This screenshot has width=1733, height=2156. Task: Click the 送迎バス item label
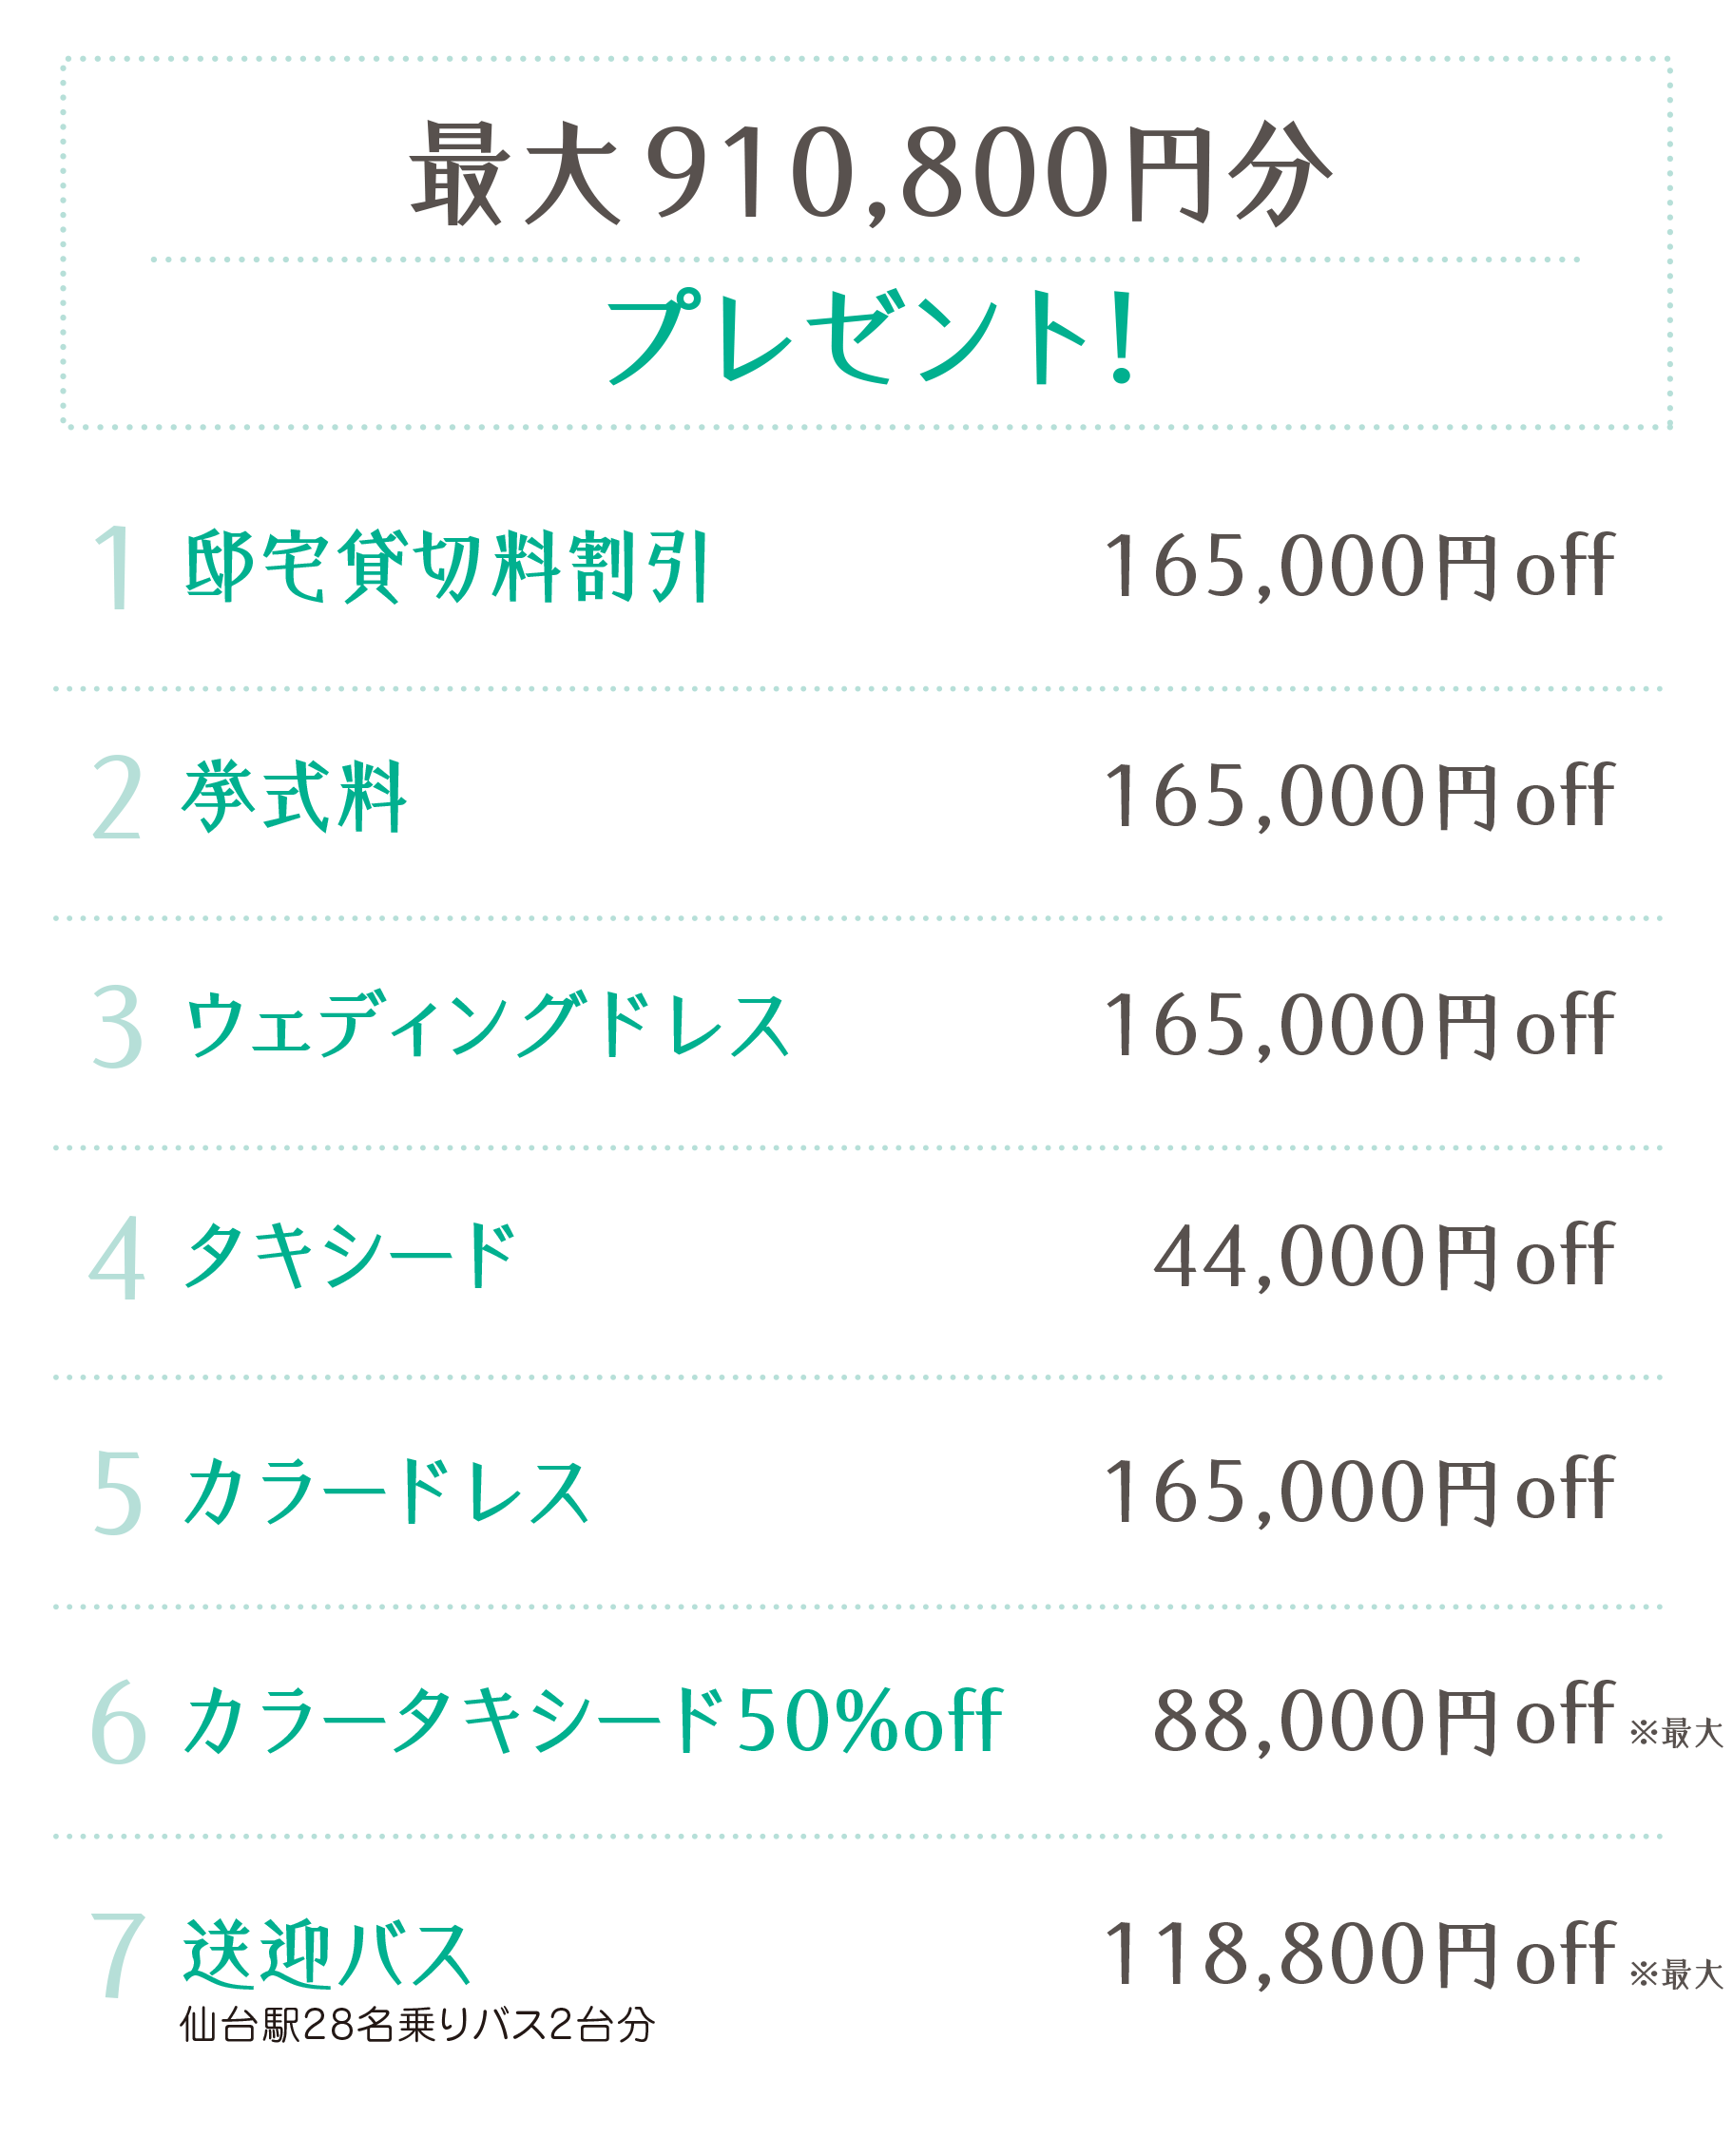326,1953
